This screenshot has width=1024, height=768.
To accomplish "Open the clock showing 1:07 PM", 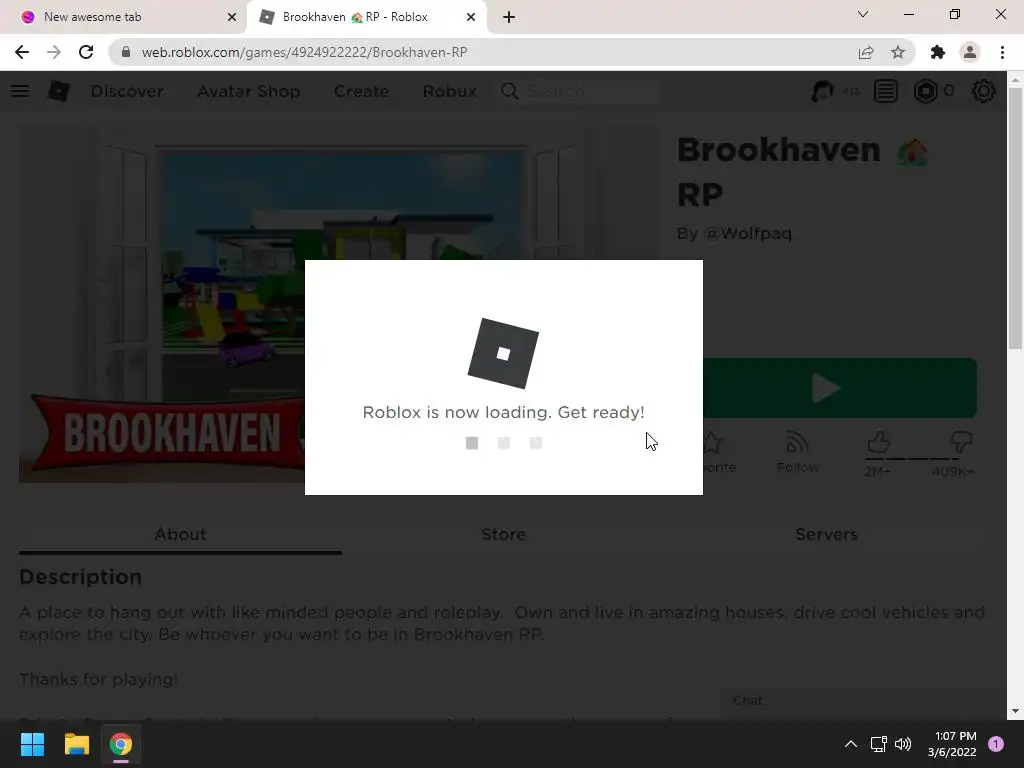I will 952,744.
